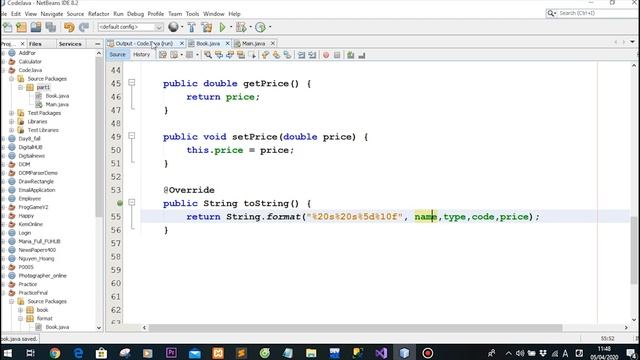Click the Debug Project icon
Screen dimensions: 640x360
[x=241, y=27]
